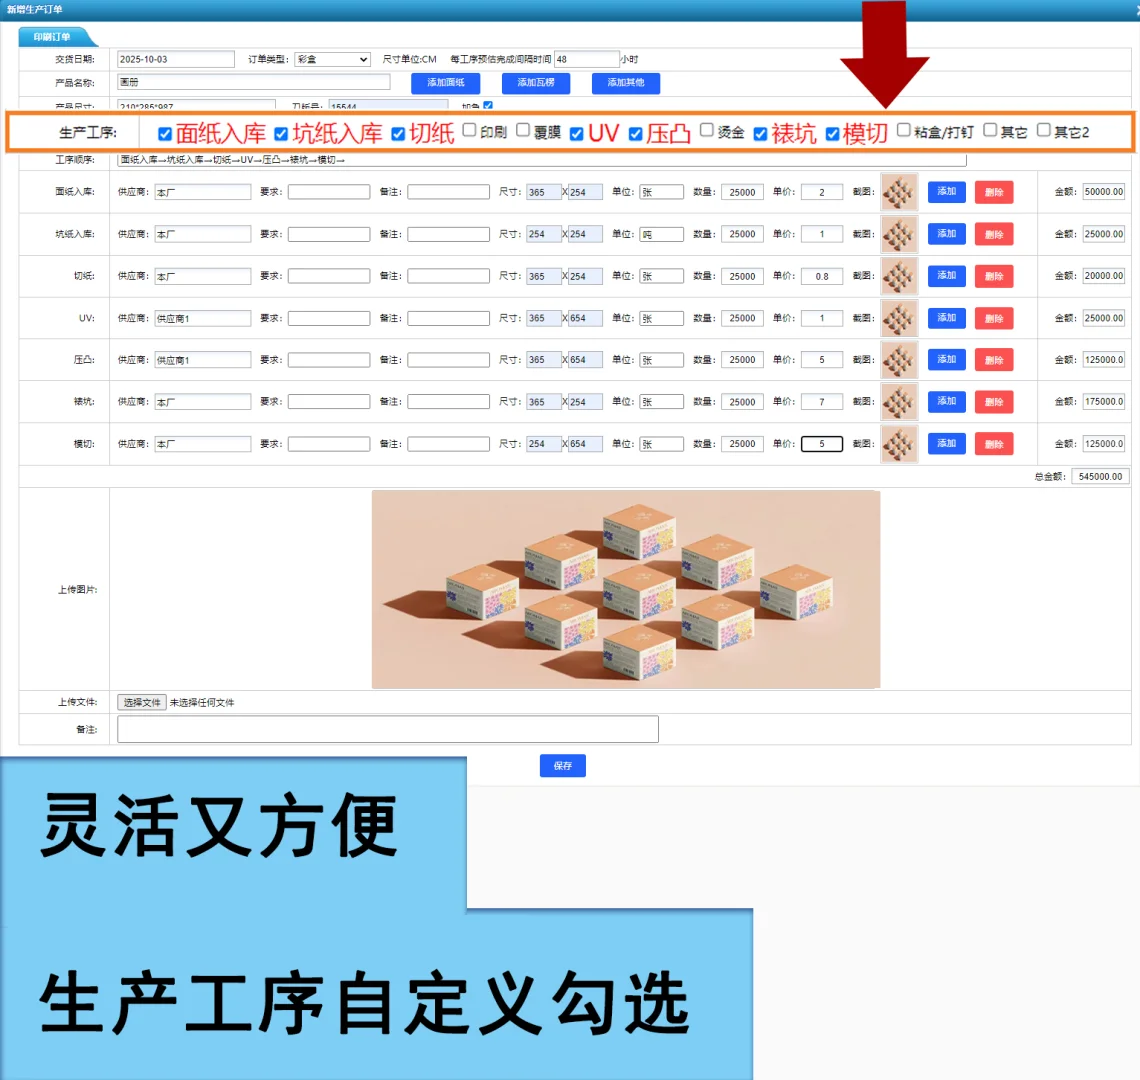The width and height of the screenshot is (1140, 1080).
Task: Open the 截图 thumbnail in the UV row
Action: 897,317
